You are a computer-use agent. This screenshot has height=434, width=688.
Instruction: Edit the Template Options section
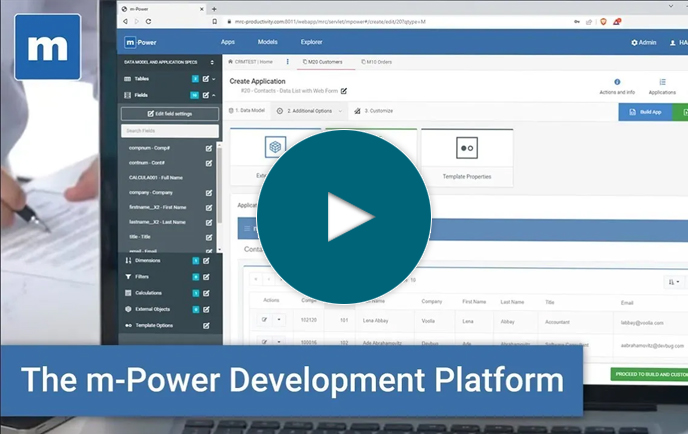[206, 326]
